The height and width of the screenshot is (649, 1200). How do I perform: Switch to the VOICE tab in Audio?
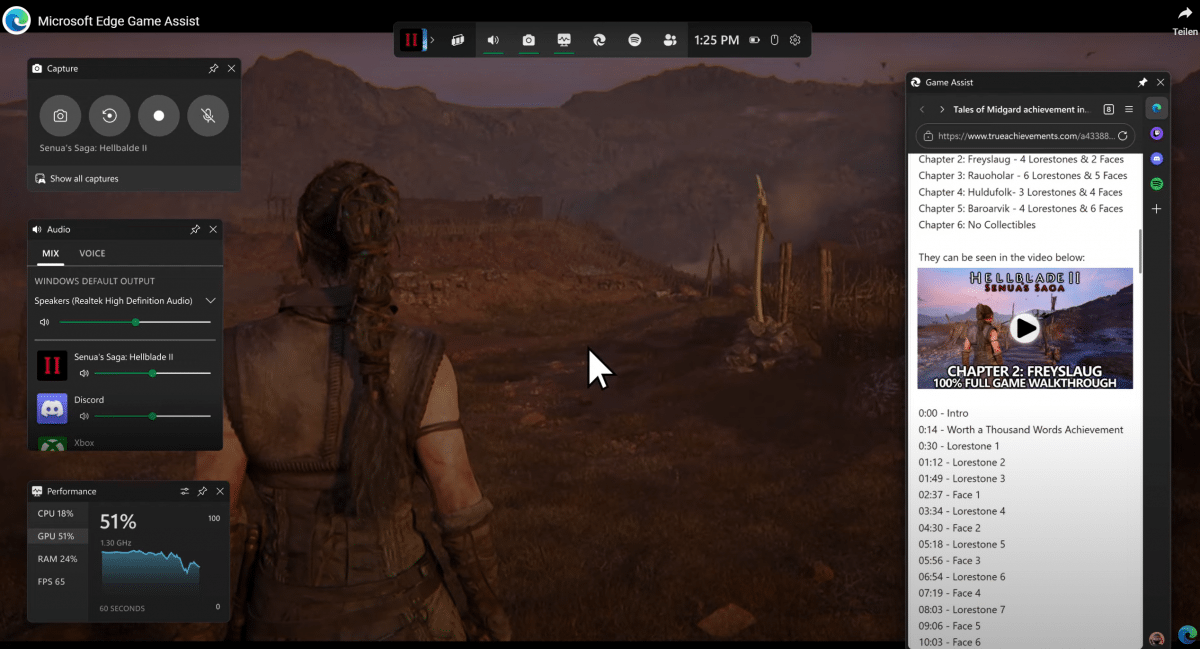[x=92, y=253]
